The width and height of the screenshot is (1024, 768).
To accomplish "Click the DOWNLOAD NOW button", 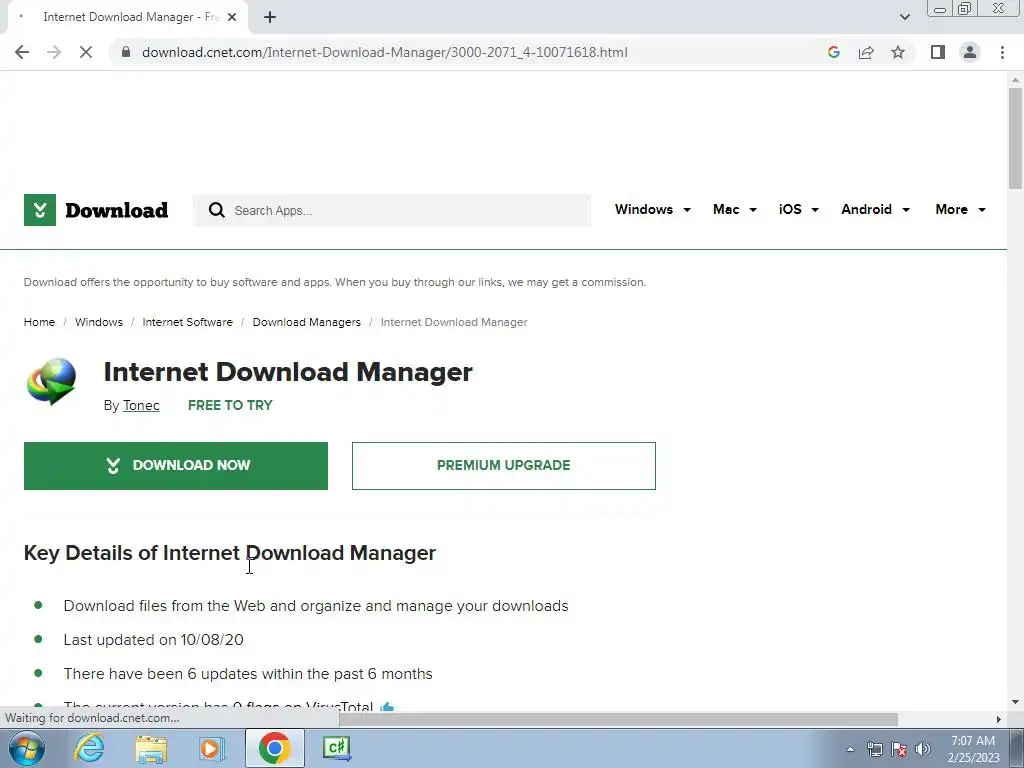I will (176, 466).
